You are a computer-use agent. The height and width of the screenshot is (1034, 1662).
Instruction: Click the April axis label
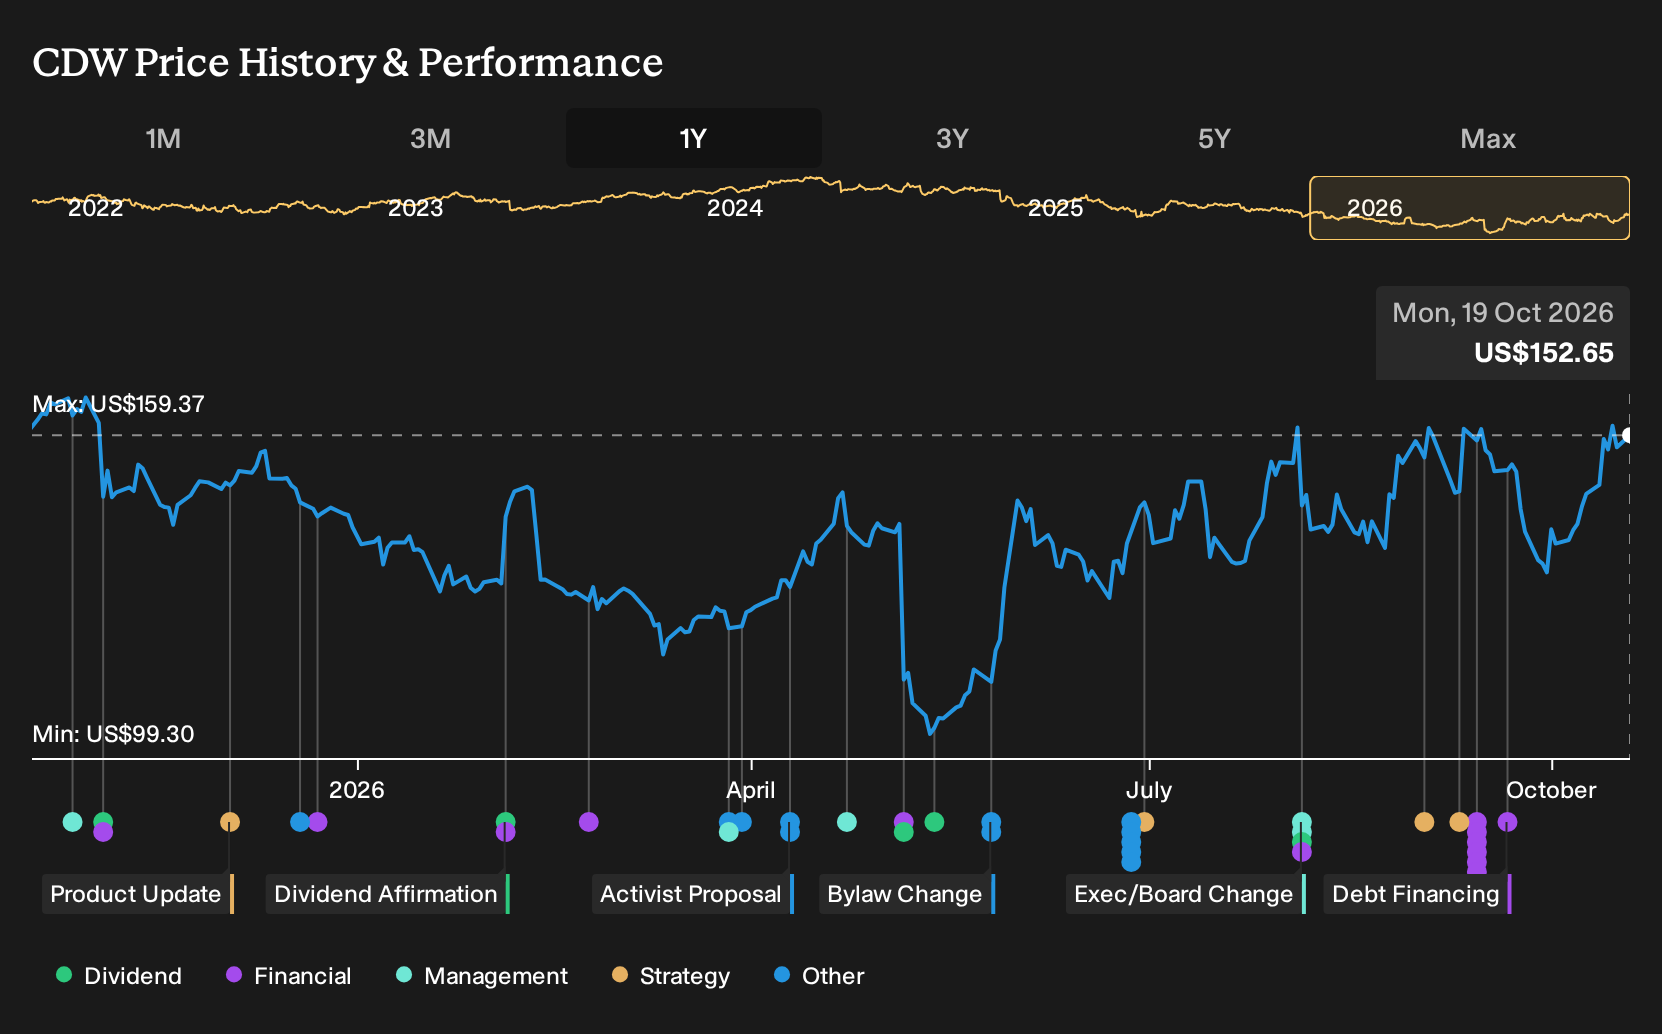[x=751, y=790]
